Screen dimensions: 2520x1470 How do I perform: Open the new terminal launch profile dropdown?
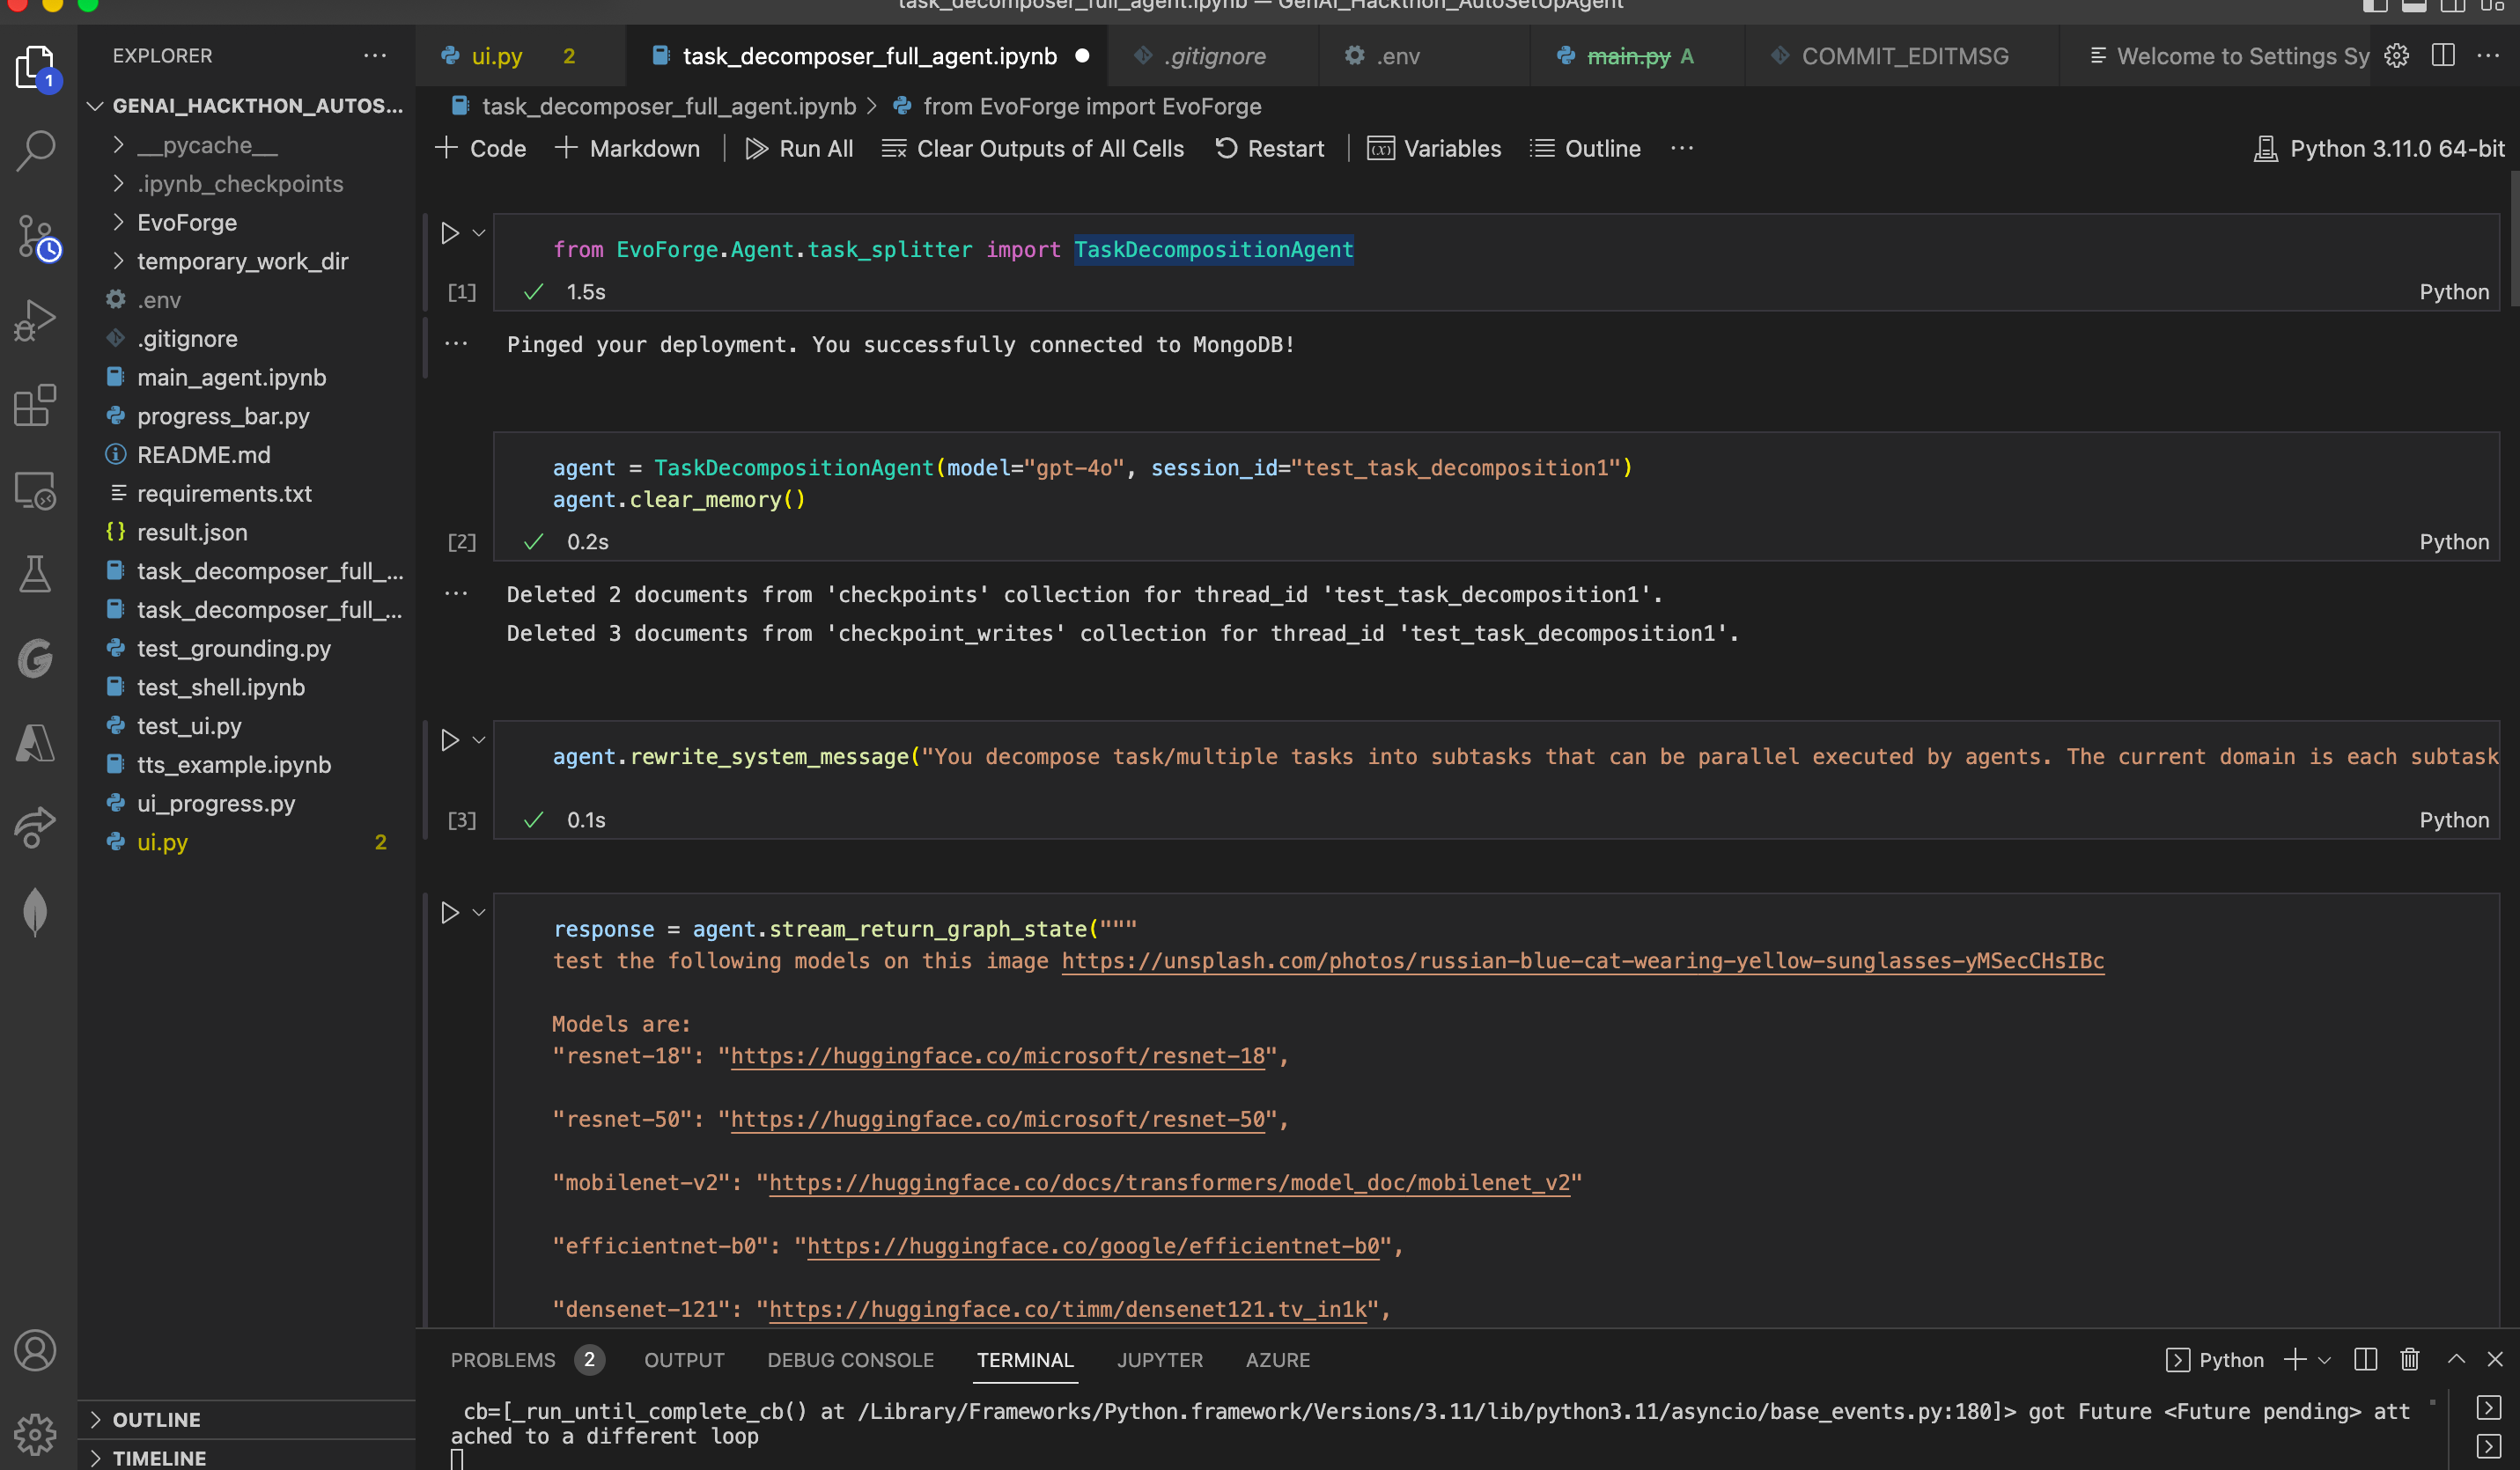(2325, 1360)
